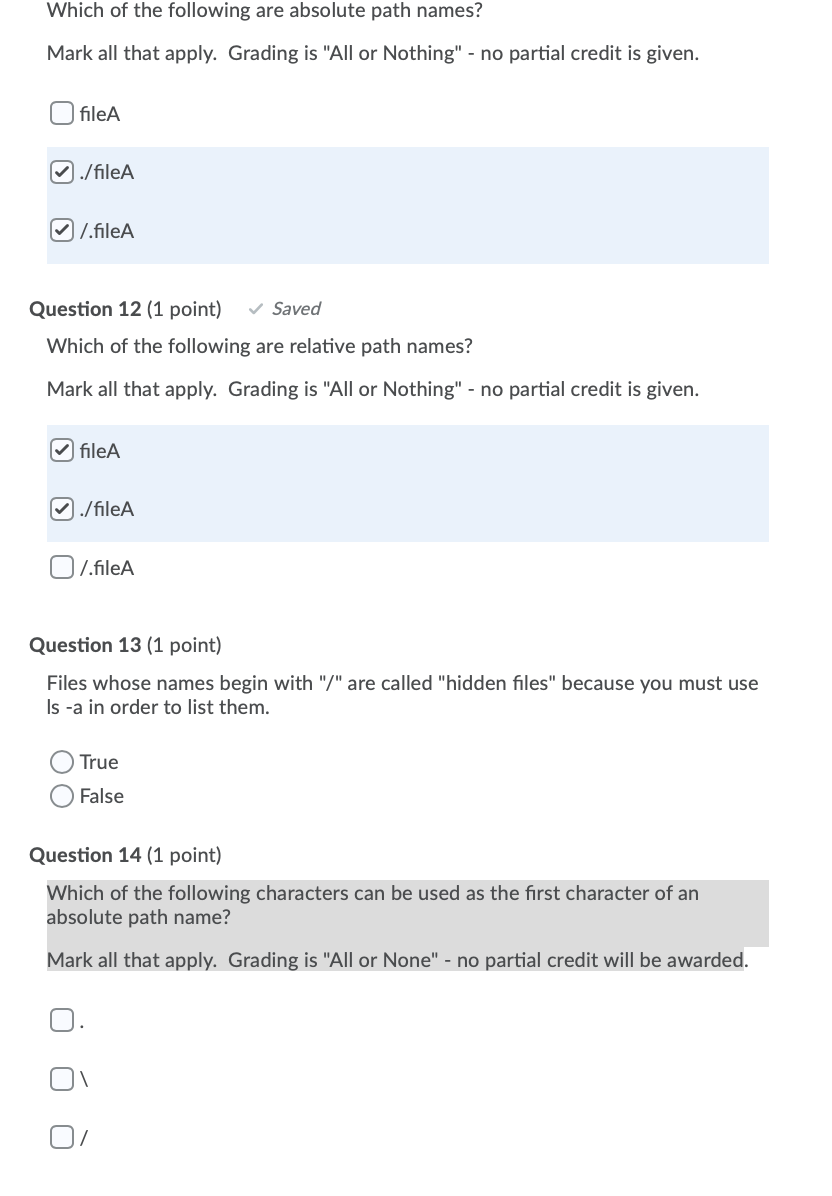This screenshot has height=1196, width=832.
Task: Check the "." option in Question 14
Action: click(61, 1019)
